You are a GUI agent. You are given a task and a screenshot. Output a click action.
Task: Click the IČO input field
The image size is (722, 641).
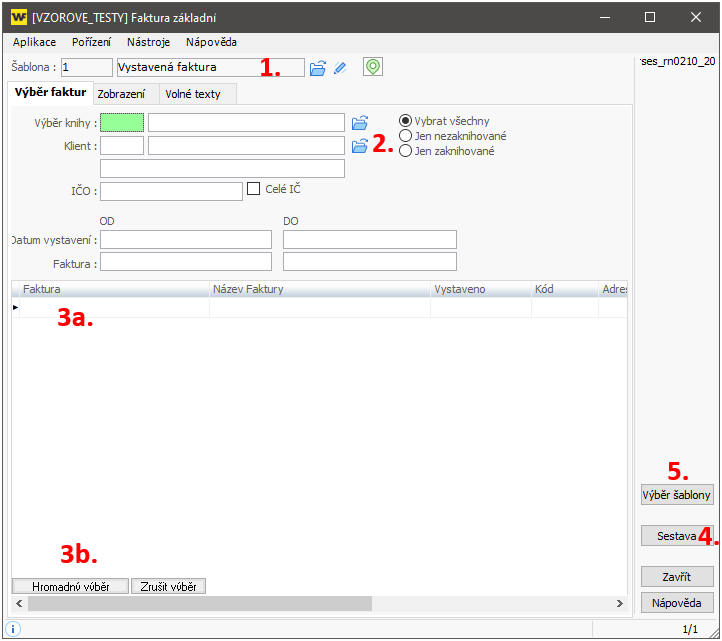pos(171,191)
